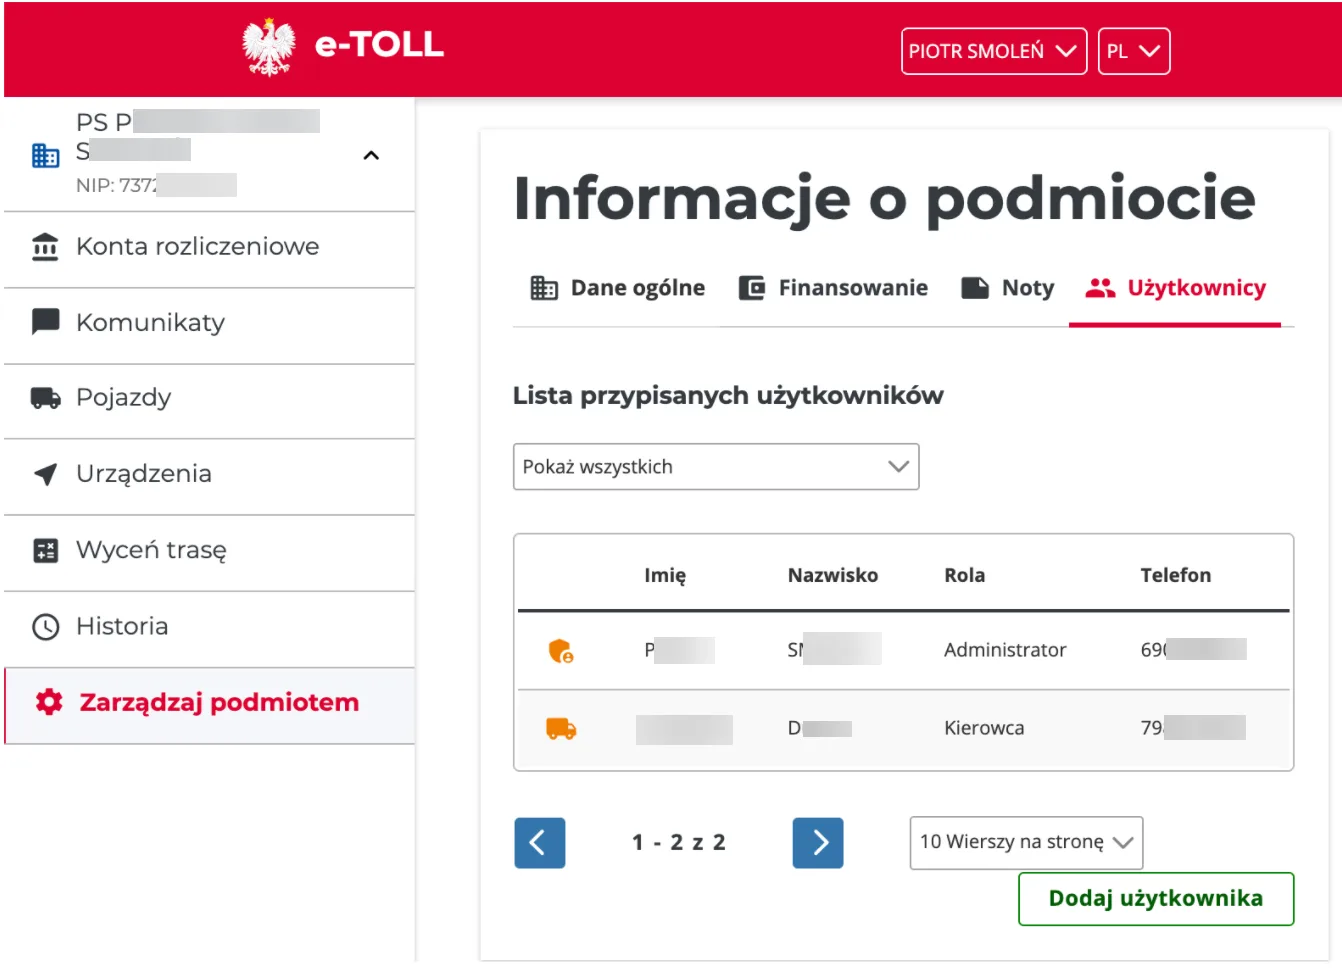
Task: Click the Historia clock icon
Action: tap(45, 627)
